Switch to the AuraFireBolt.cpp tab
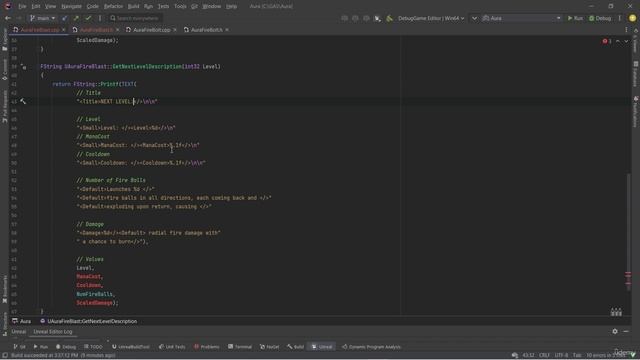This screenshot has height=360, width=640. click(x=151, y=30)
